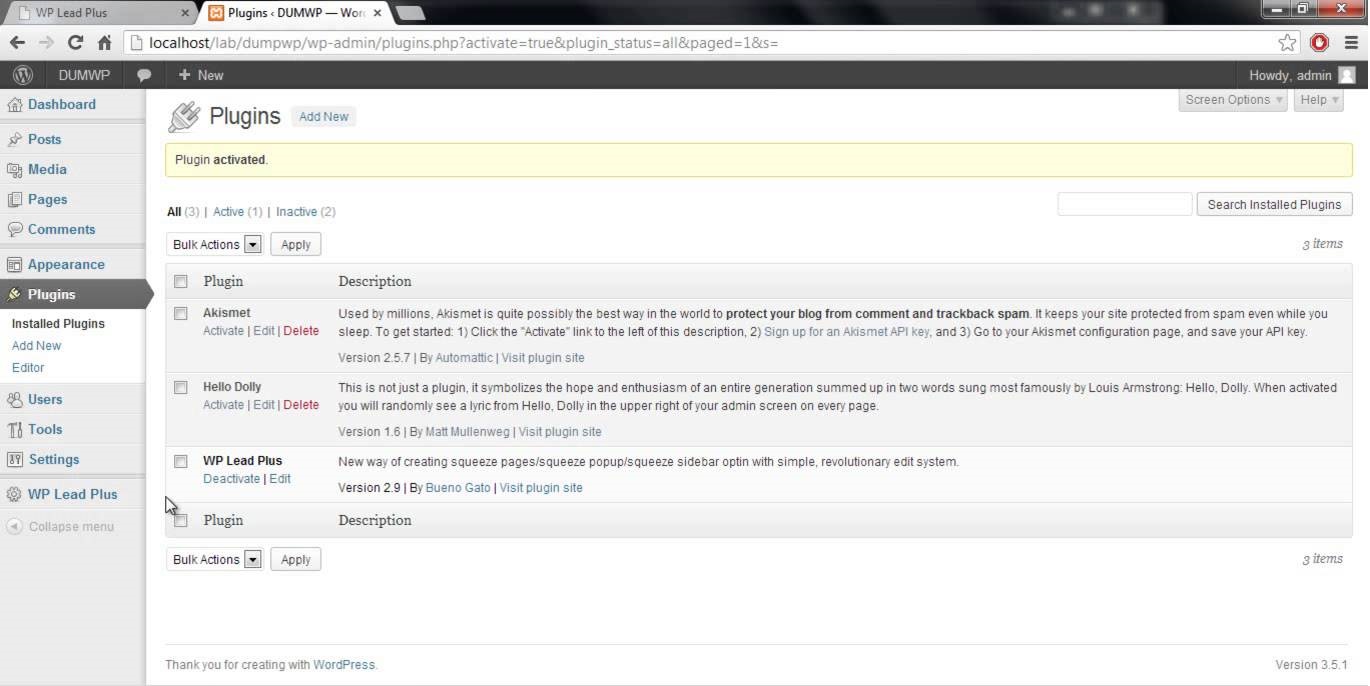
Task: Expand the Help dropdown tab
Action: (x=1318, y=100)
